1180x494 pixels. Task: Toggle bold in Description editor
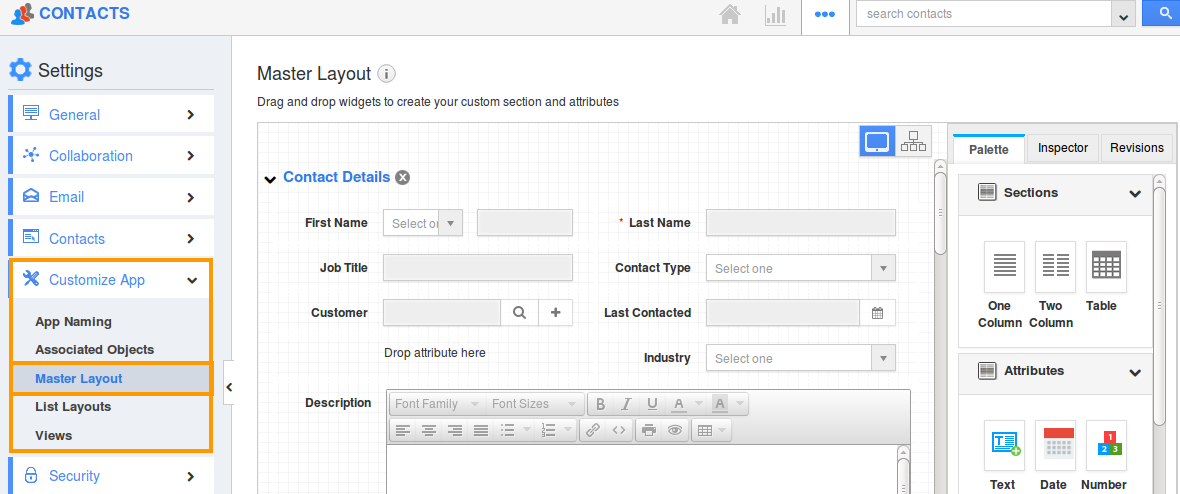tap(600, 404)
